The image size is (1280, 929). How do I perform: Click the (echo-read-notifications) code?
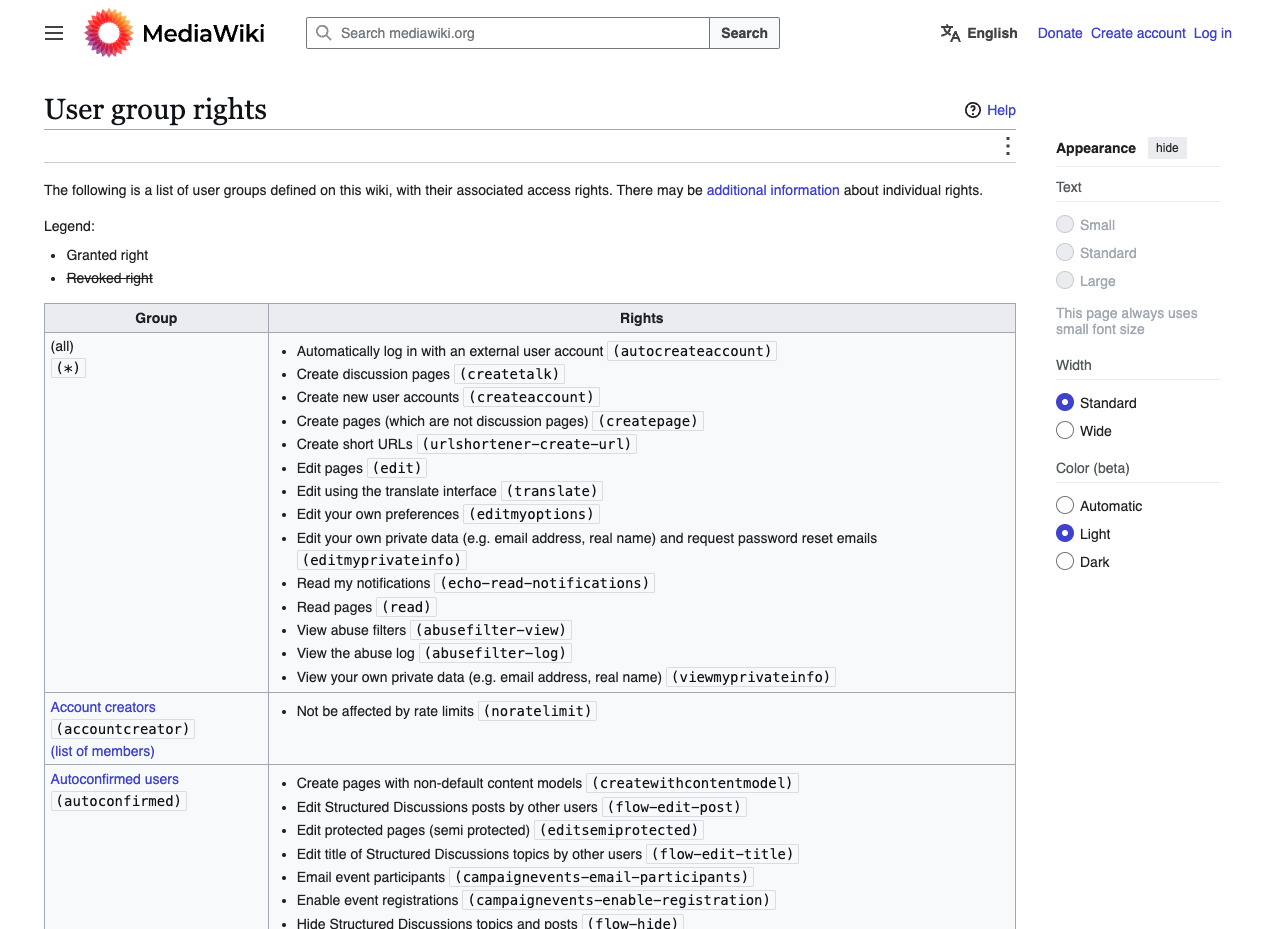pos(545,583)
